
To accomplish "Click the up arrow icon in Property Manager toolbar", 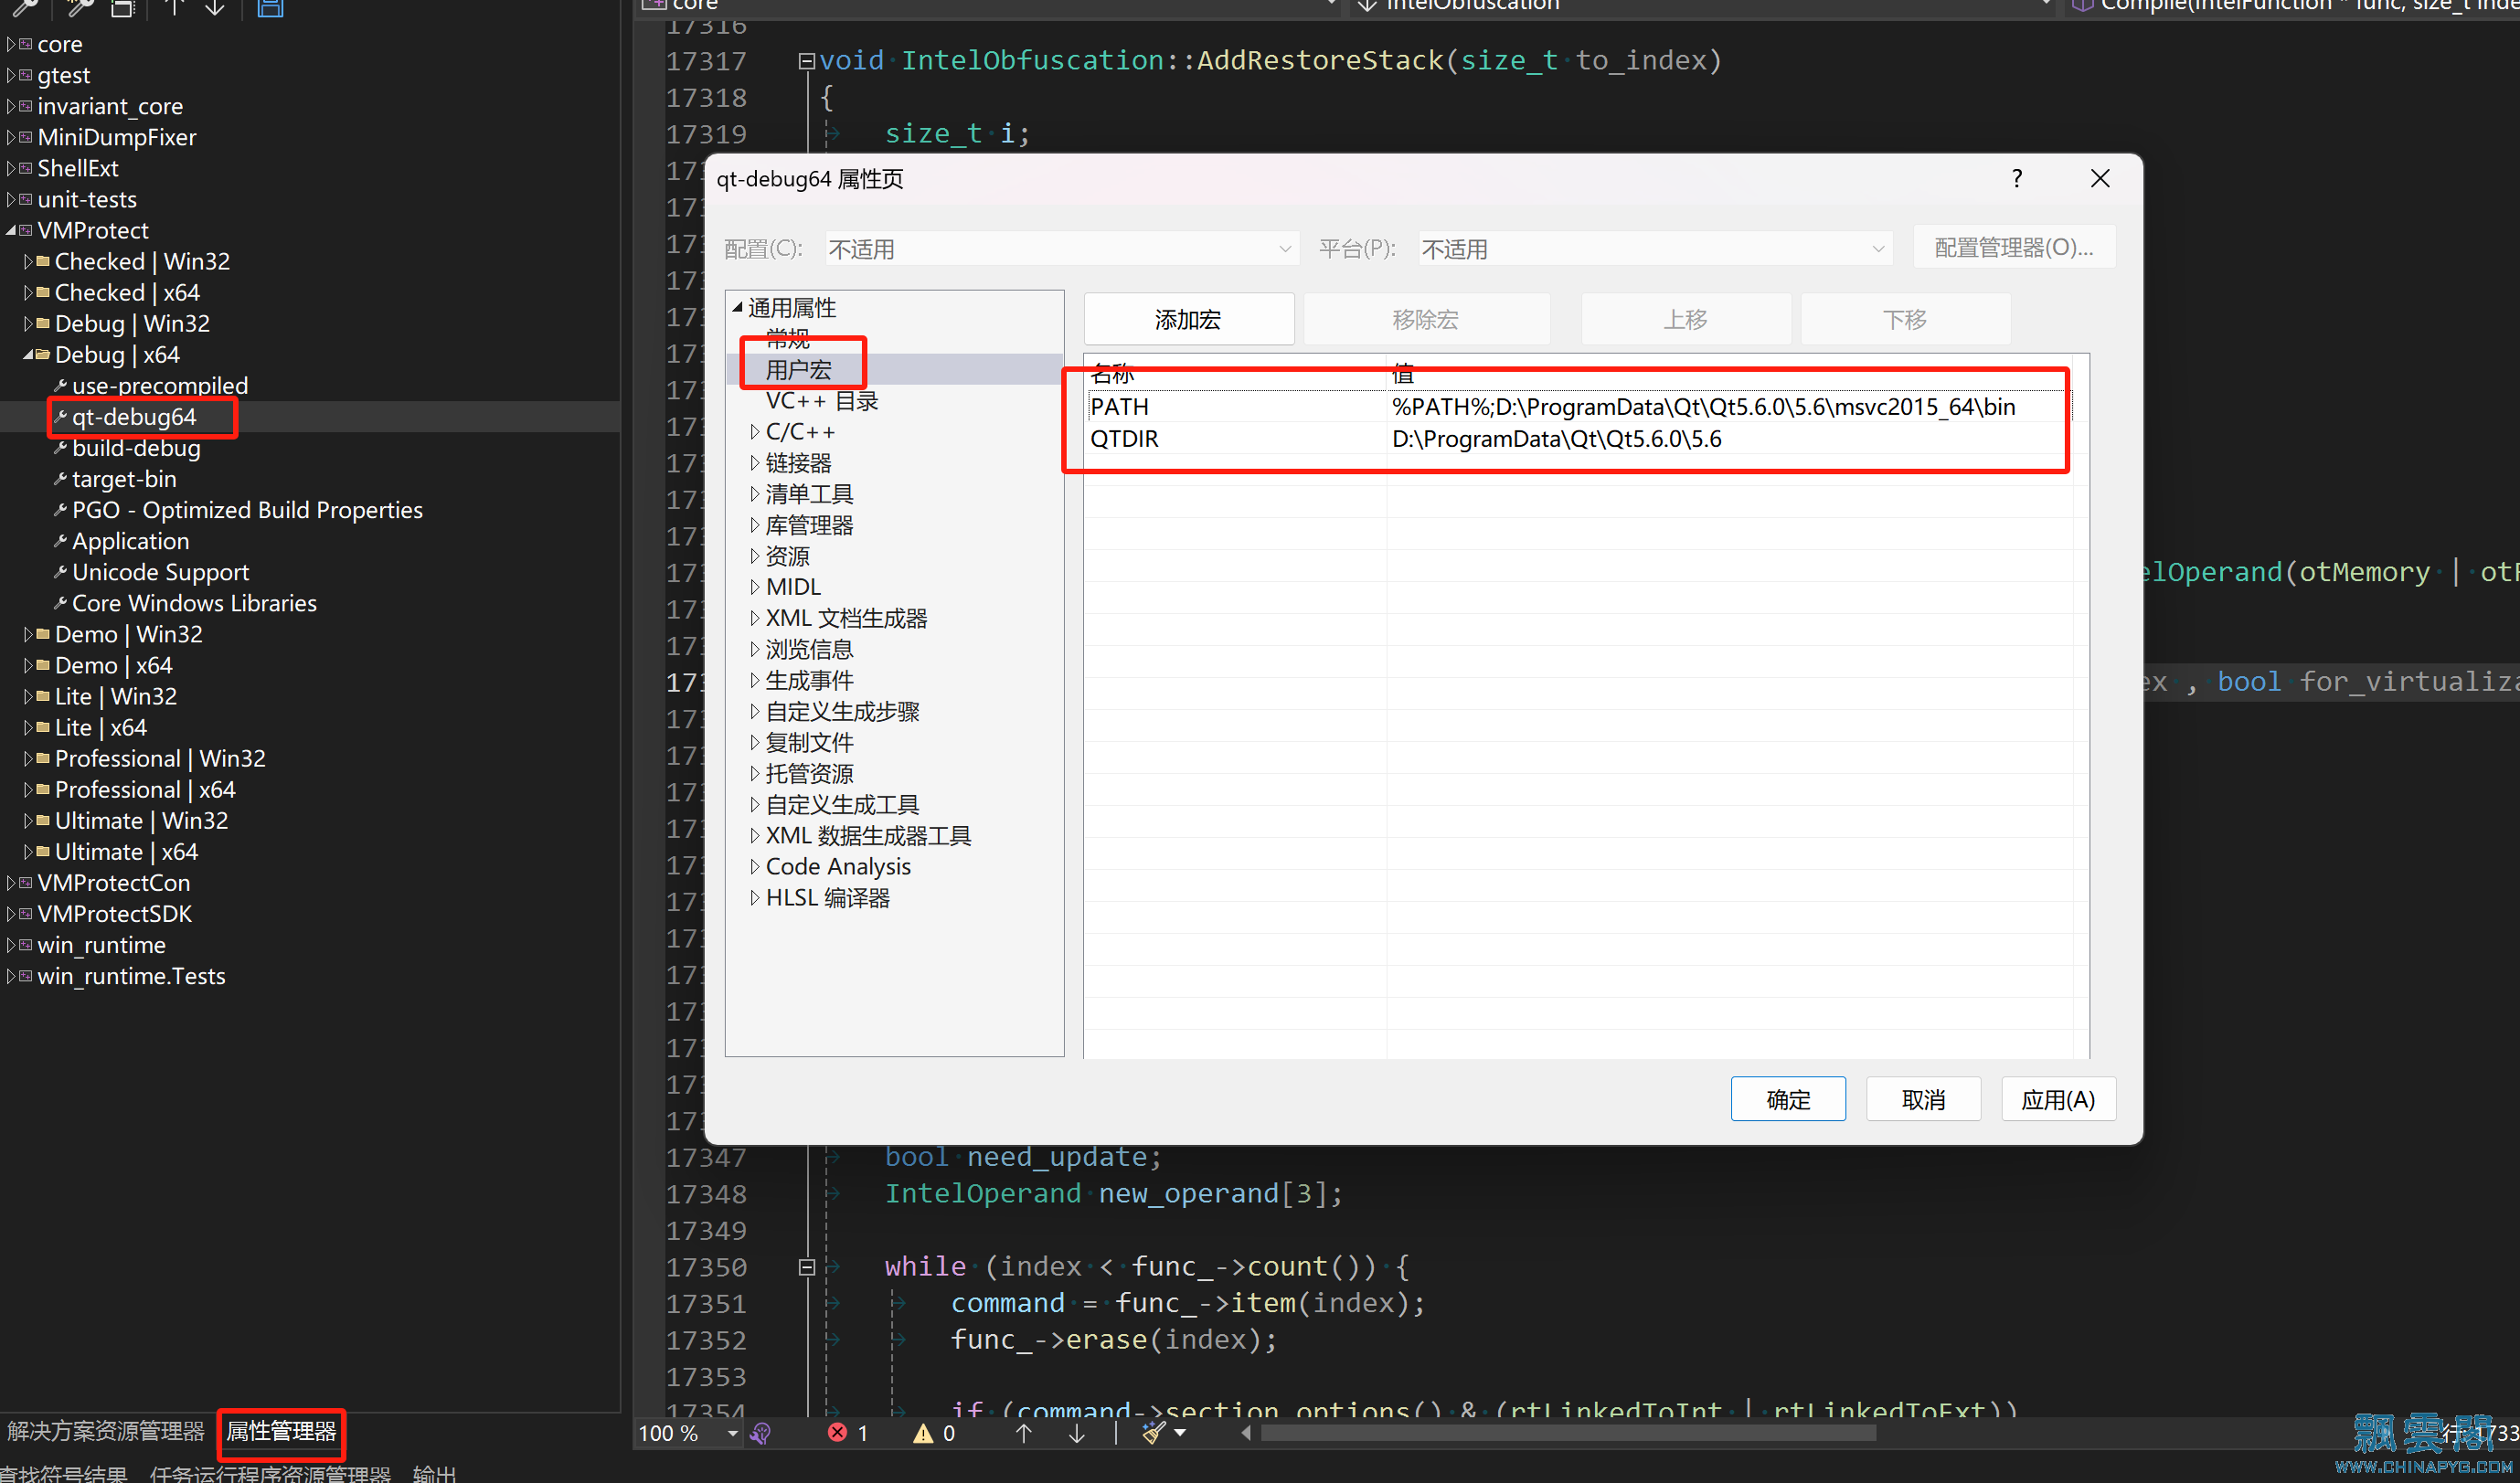I will tap(174, 8).
